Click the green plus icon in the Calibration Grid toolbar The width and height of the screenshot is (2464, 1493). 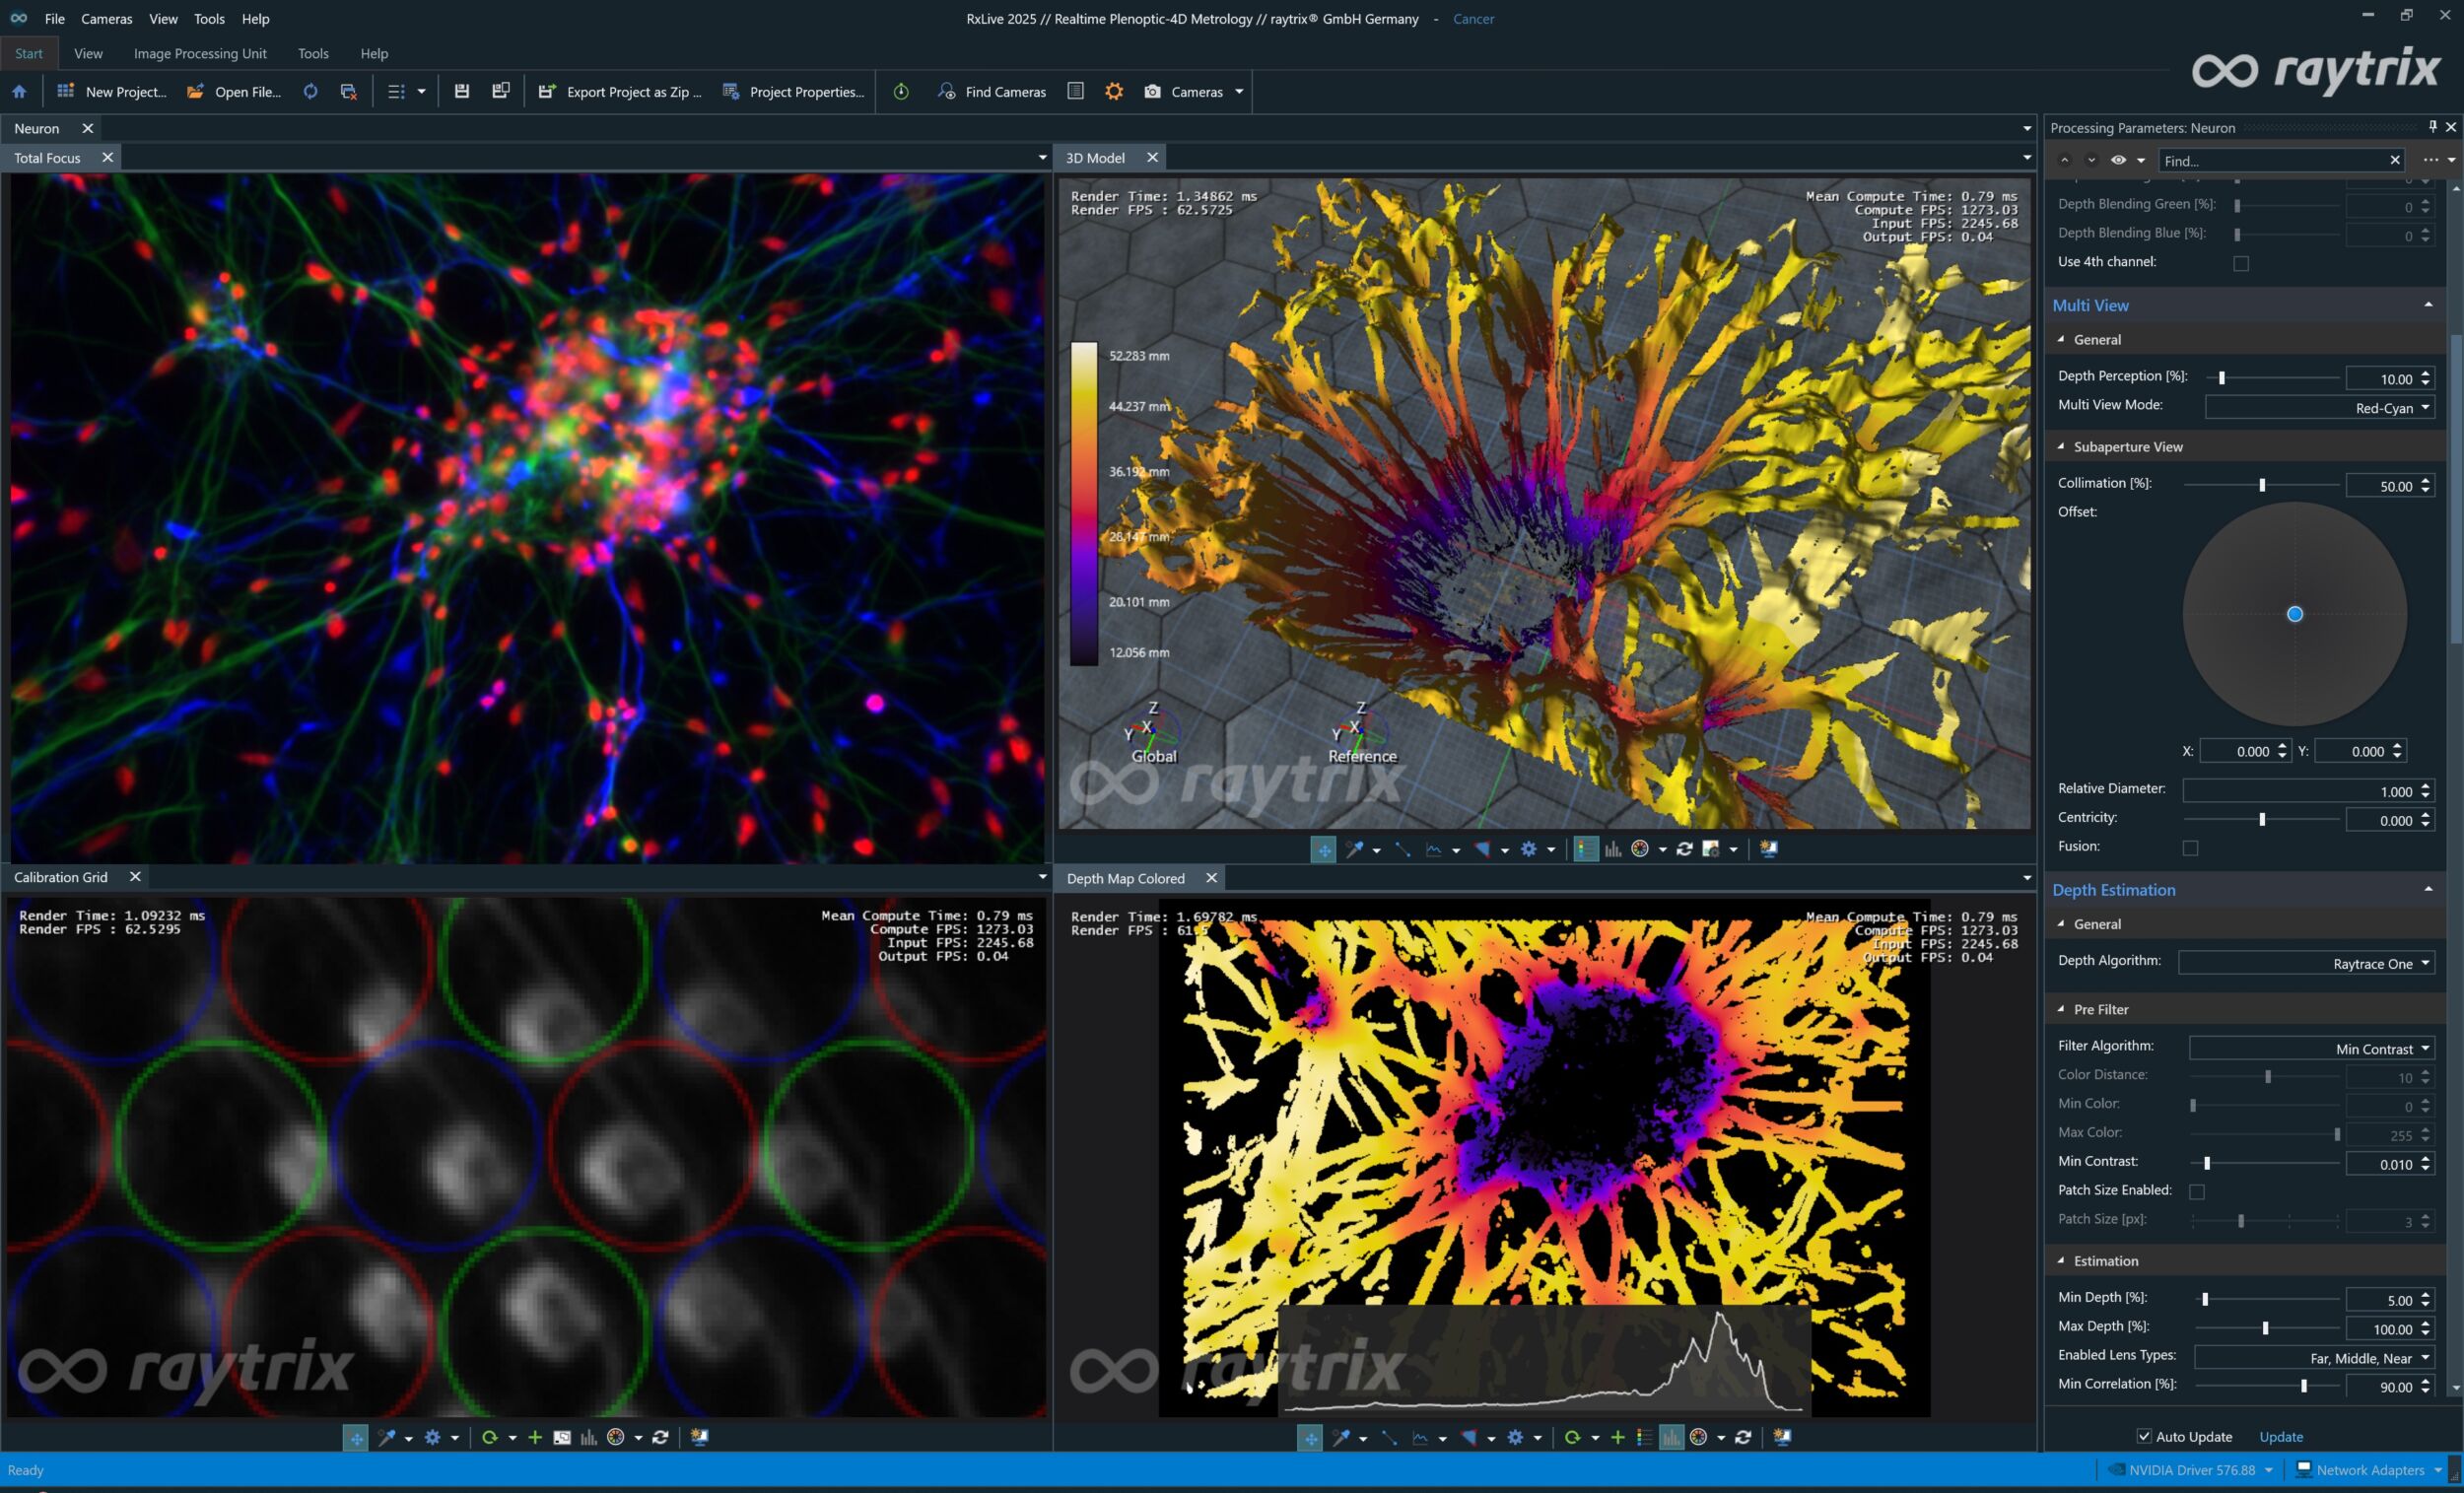pyautogui.click(x=536, y=1437)
